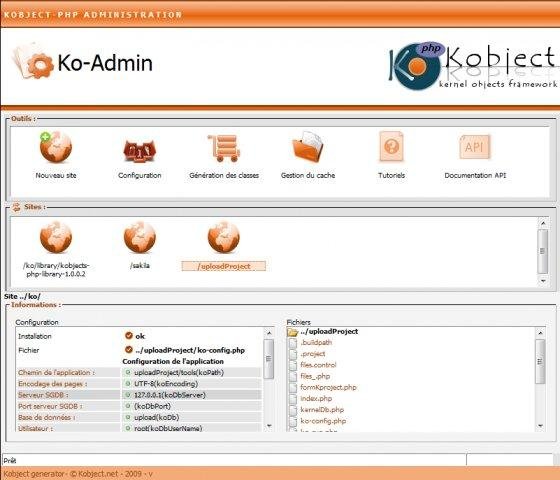Click the uploadProject/tools(koPath) value
This screenshot has width=560, height=480.
point(179,372)
